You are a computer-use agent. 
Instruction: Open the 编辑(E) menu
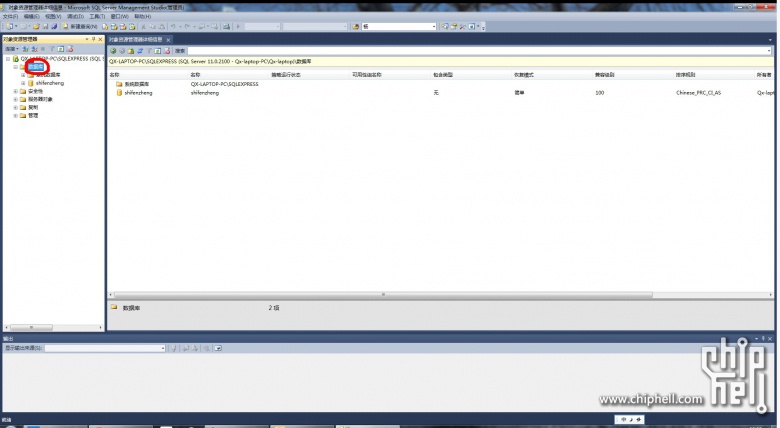31,16
